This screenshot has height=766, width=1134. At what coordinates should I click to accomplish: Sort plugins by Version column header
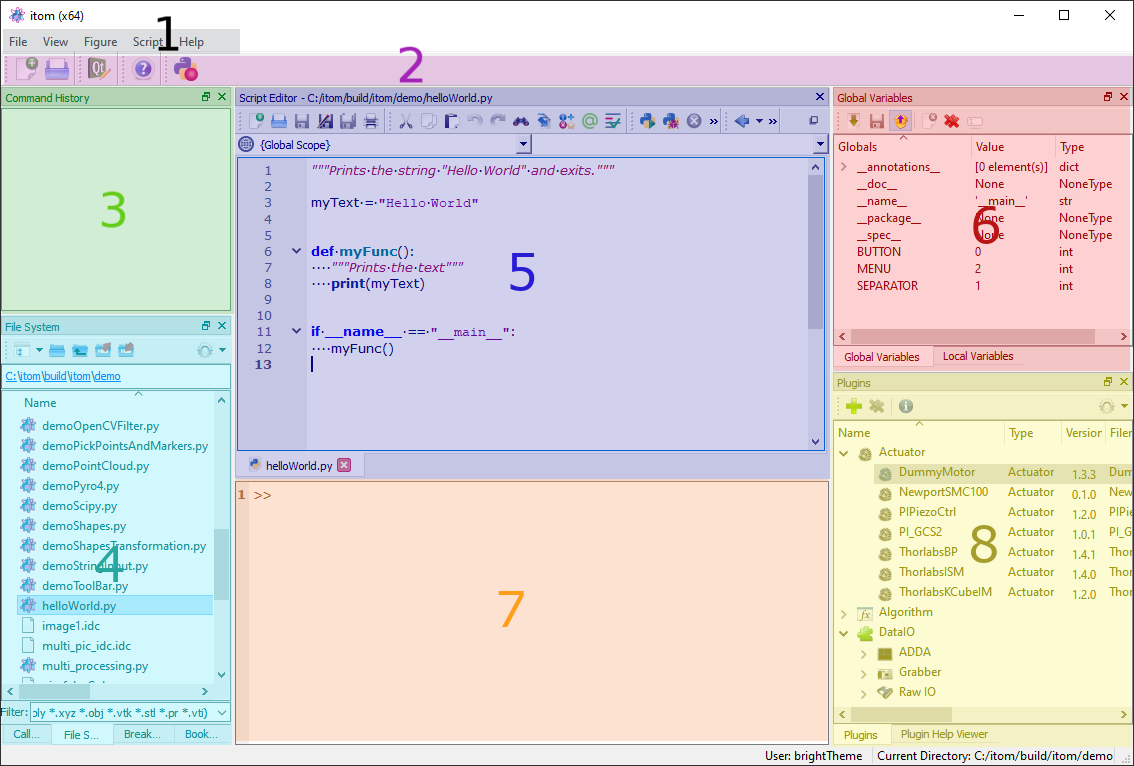1083,433
